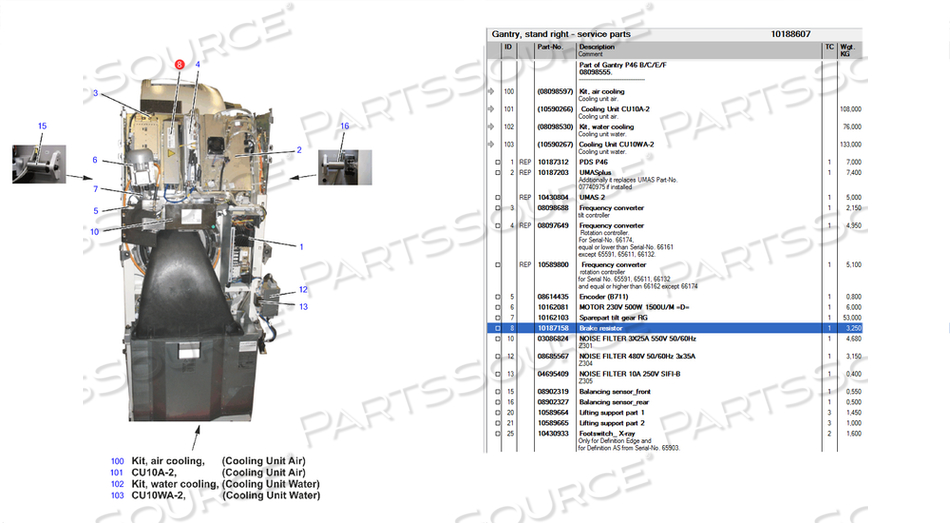Image resolution: width=950 pixels, height=523 pixels.
Task: Select callout number 5 in the diagram
Action: click(96, 211)
